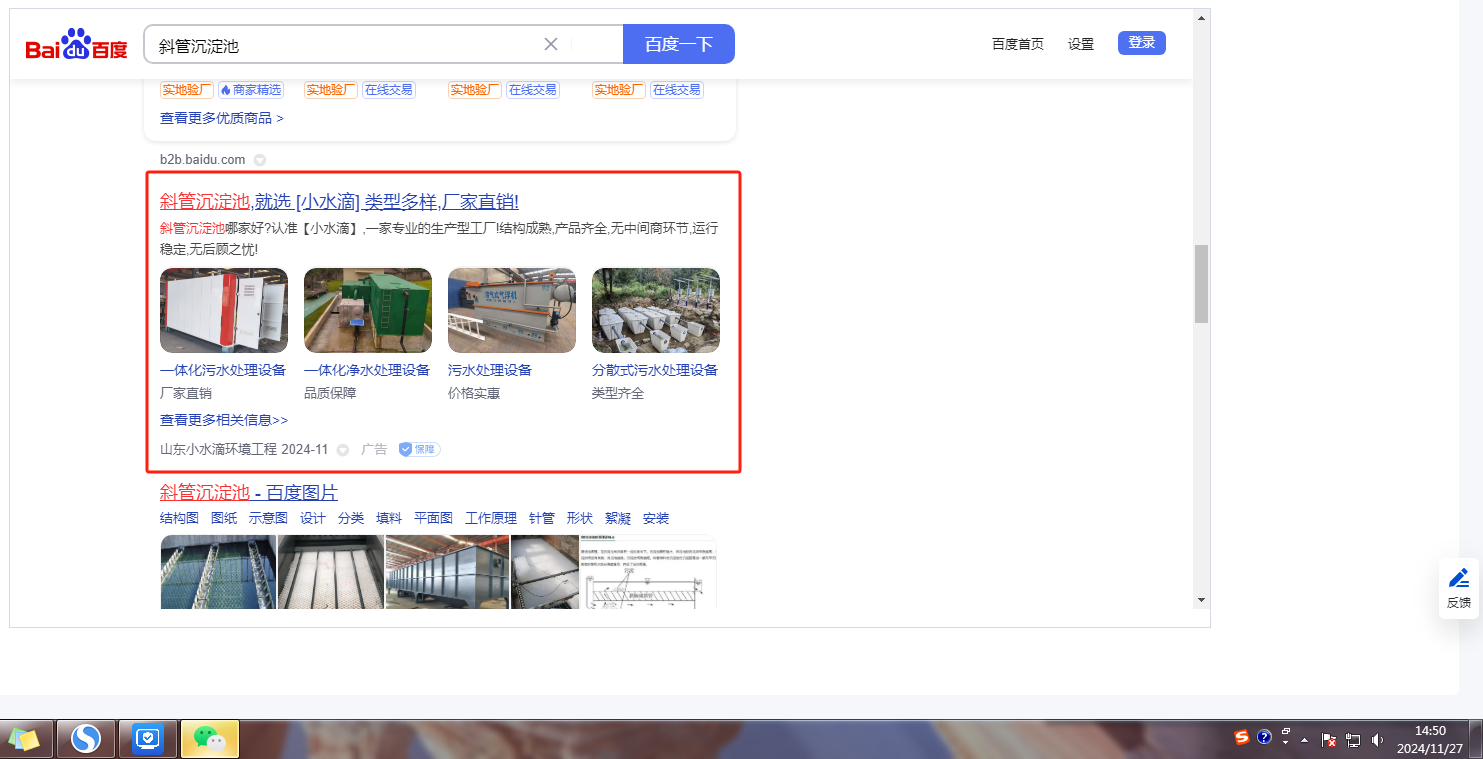Select the 分类 image tag
This screenshot has height=759, width=1483.
pos(351,518)
